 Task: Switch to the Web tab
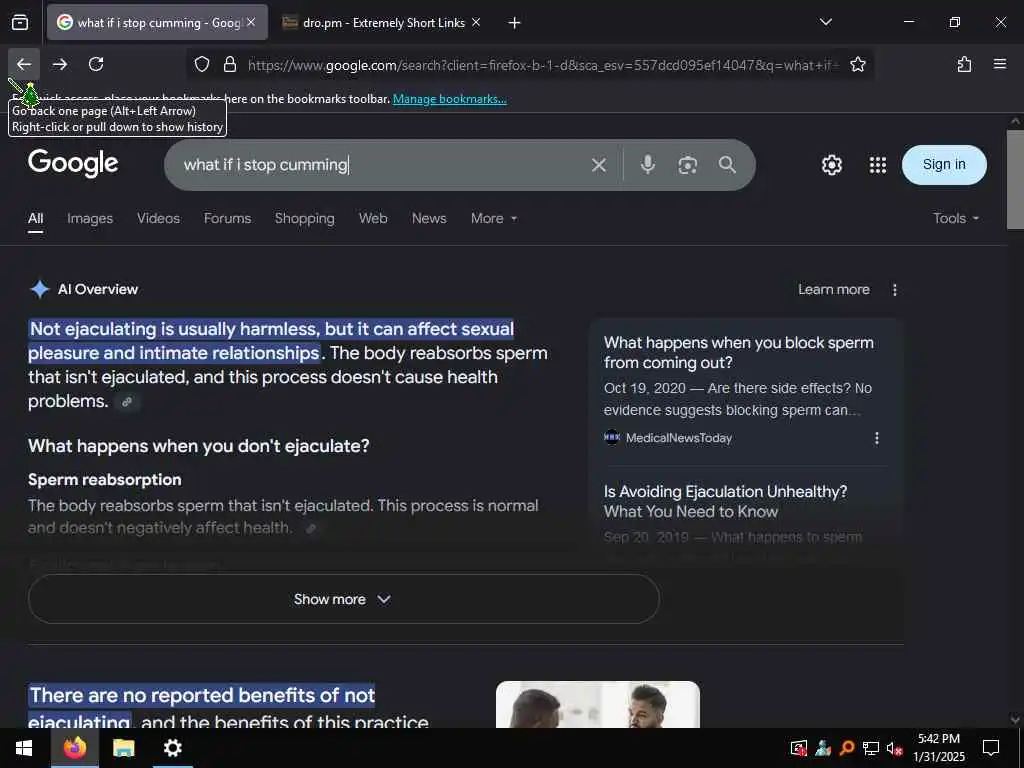click(373, 218)
